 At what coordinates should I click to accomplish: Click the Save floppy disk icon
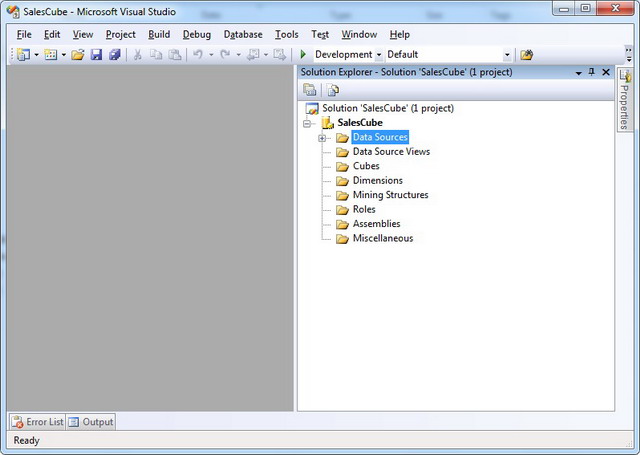click(96, 54)
